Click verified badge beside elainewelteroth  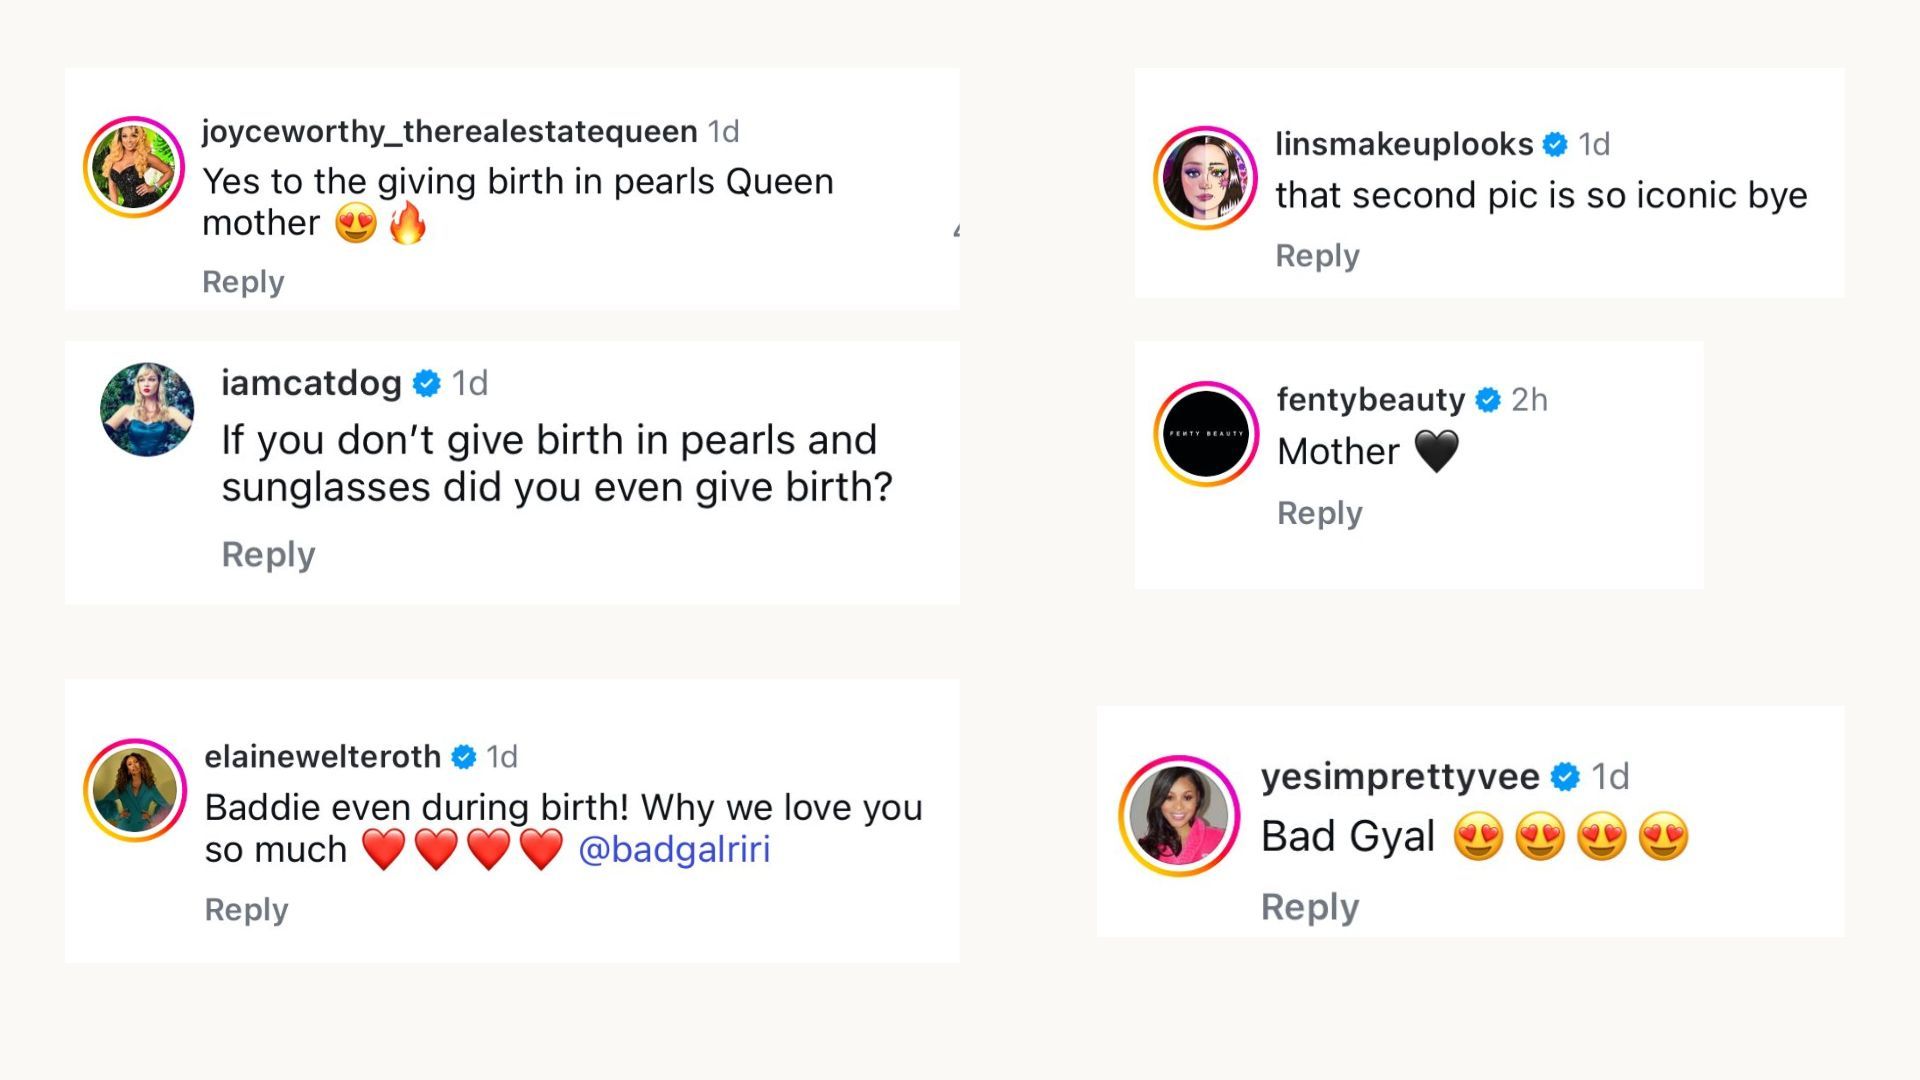[x=464, y=757]
